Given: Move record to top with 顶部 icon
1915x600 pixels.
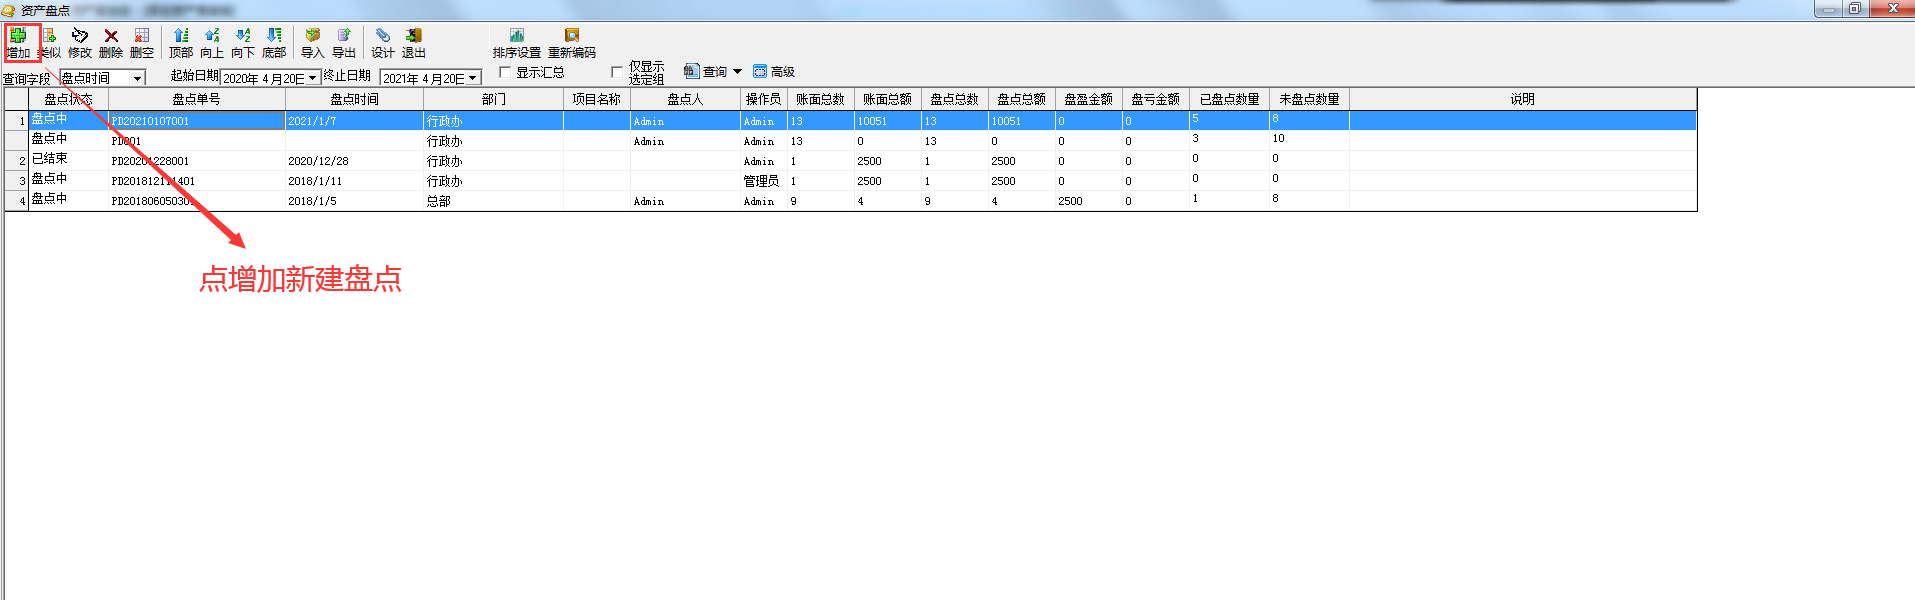Looking at the screenshot, I should pos(181,37).
